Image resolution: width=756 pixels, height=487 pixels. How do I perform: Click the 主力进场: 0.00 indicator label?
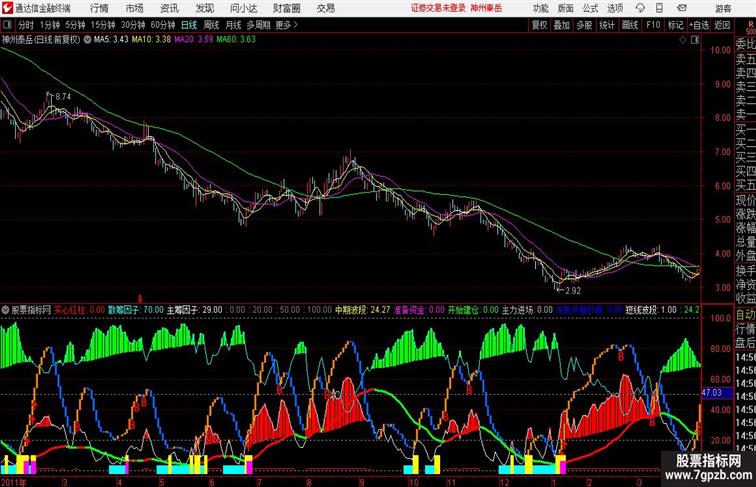[x=527, y=310]
